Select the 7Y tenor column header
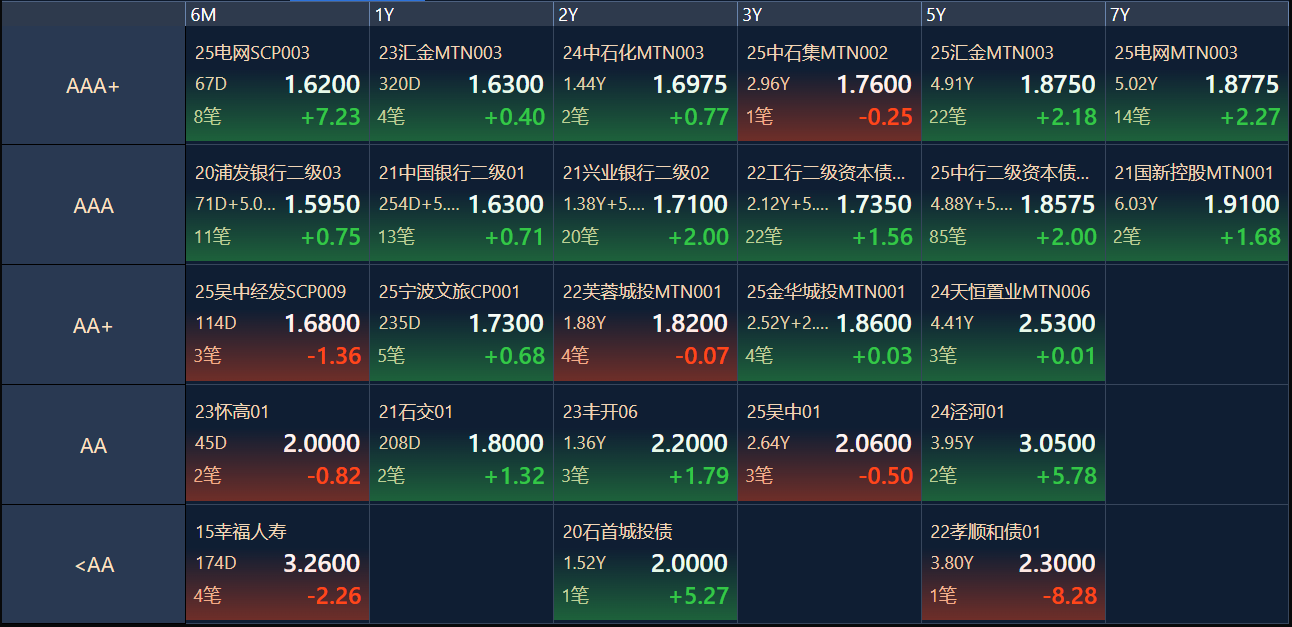 point(1197,14)
